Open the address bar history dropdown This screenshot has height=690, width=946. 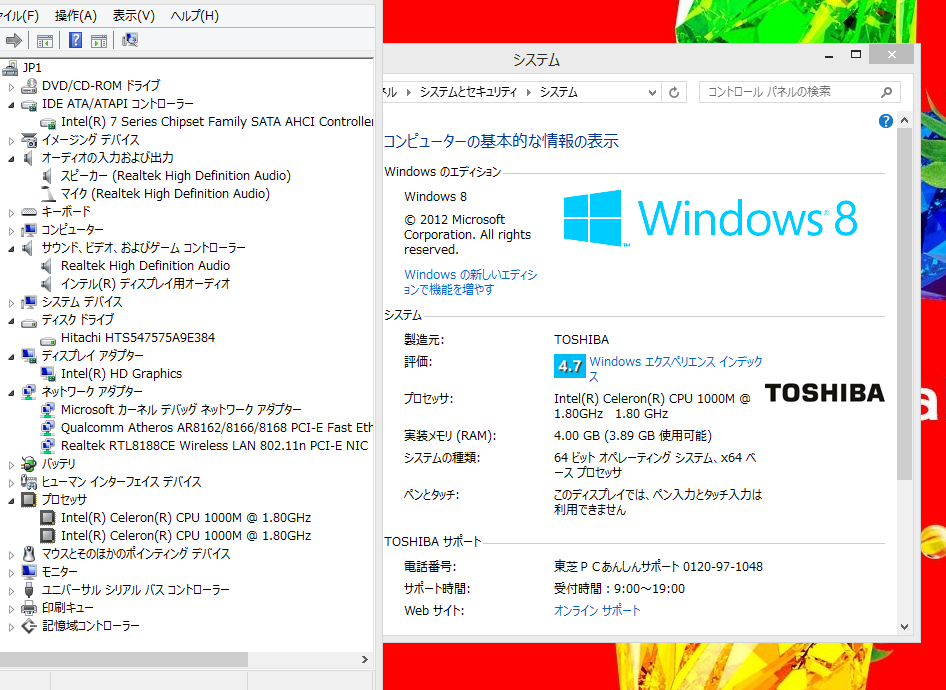click(x=652, y=92)
